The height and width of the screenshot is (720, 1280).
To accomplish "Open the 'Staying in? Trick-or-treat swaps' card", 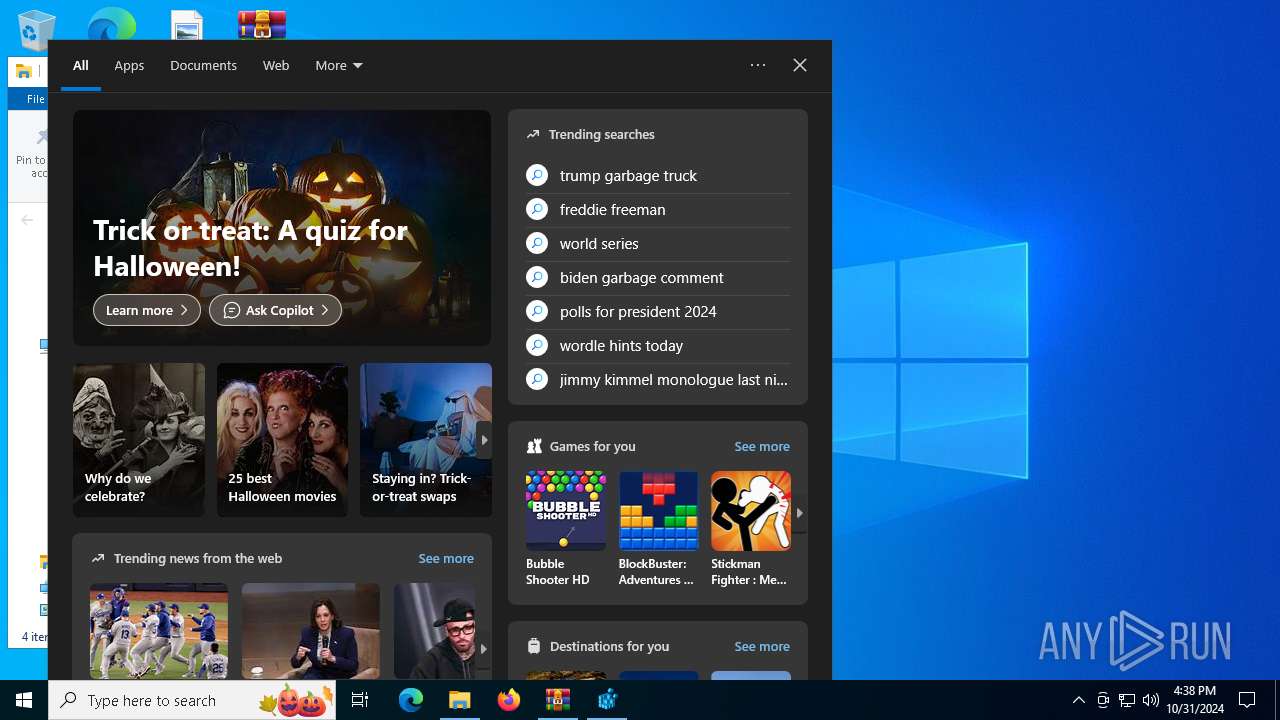I will (425, 440).
